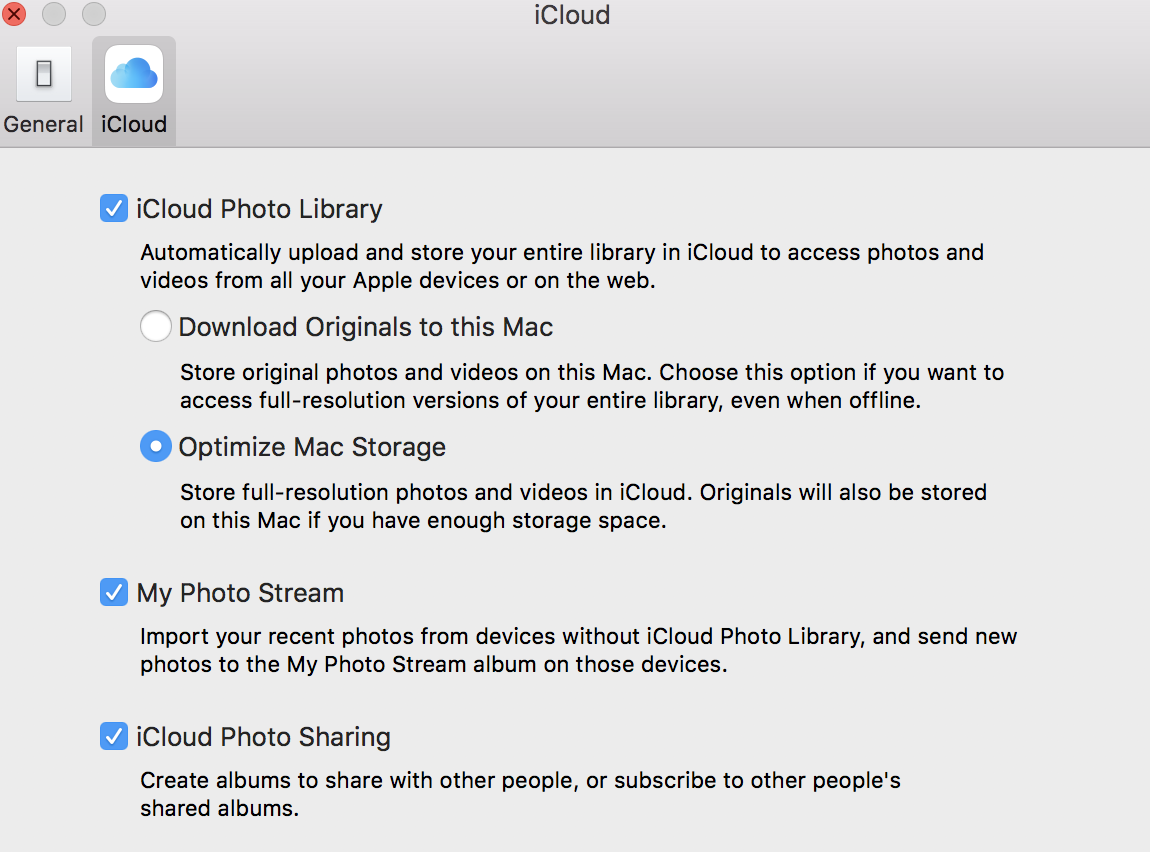This screenshot has width=1150, height=852.
Task: Choose the Optimize Mac Storage radio button
Action: tap(155, 447)
